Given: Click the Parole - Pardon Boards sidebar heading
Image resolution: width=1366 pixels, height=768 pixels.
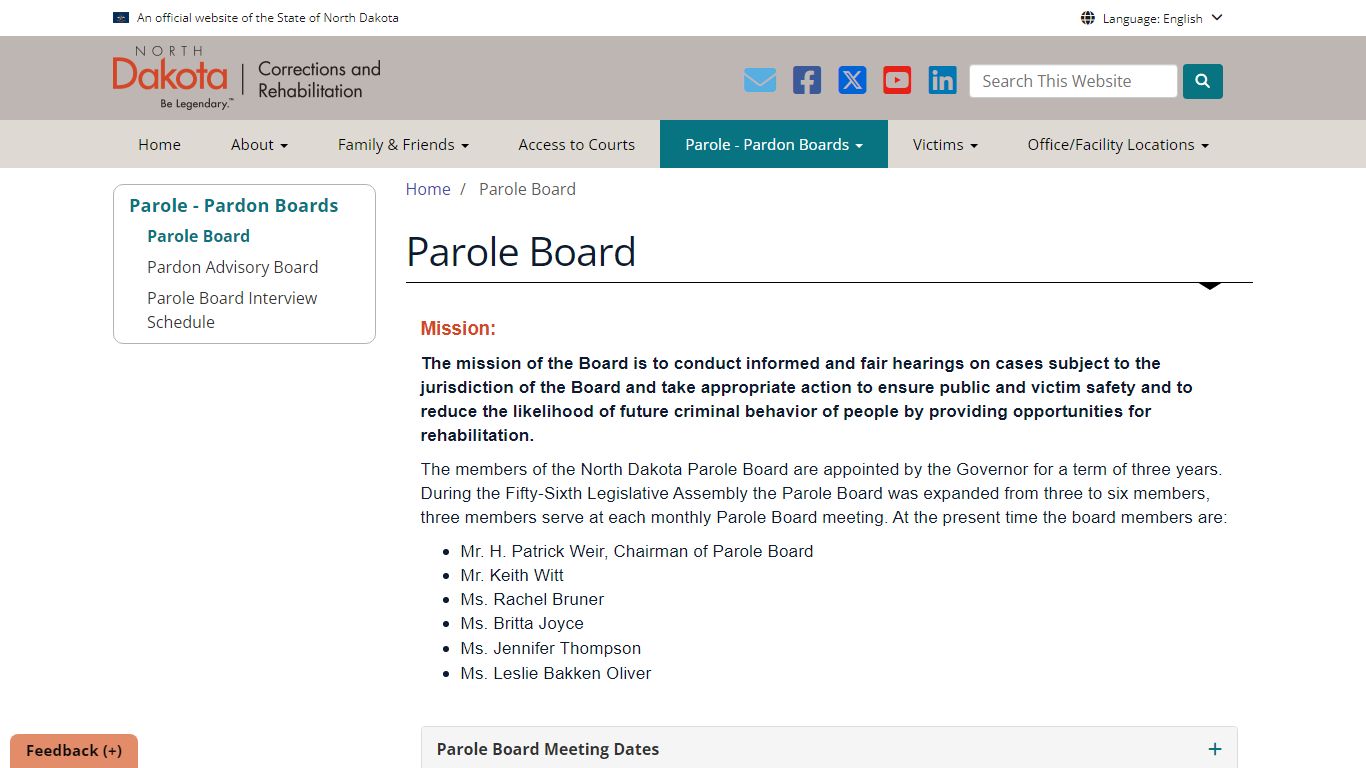Looking at the screenshot, I should tap(233, 205).
